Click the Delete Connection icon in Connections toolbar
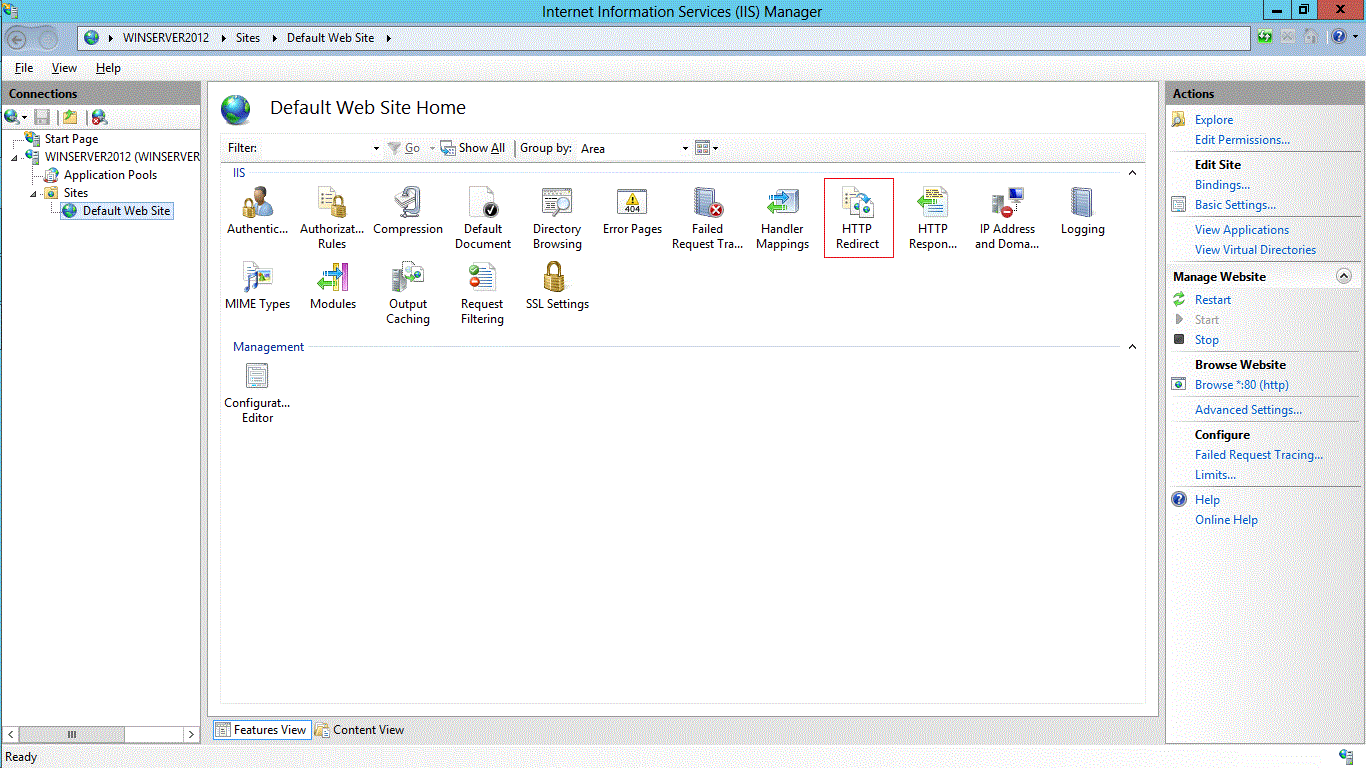 [99, 117]
